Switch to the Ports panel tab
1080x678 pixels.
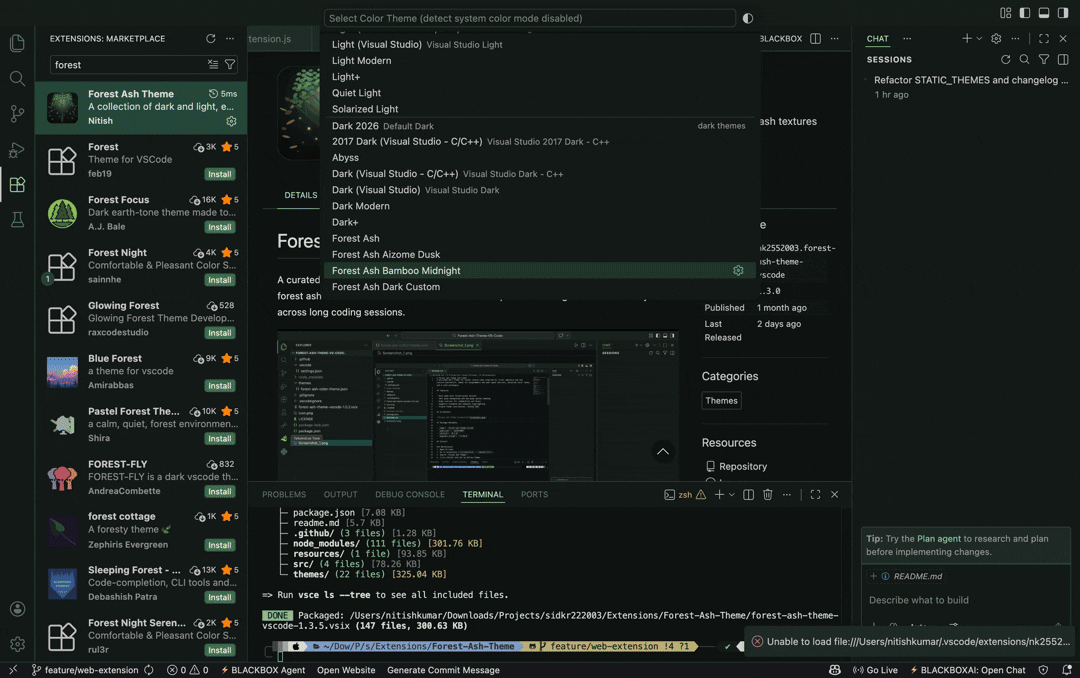pos(534,495)
